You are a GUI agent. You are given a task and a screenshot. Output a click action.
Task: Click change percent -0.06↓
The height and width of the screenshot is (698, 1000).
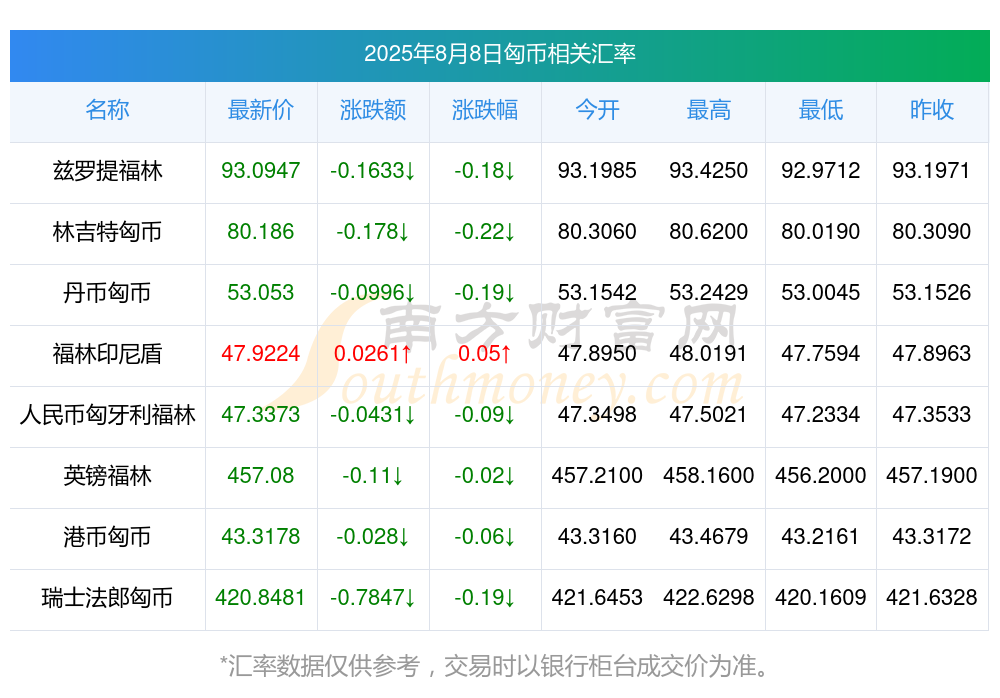485,537
